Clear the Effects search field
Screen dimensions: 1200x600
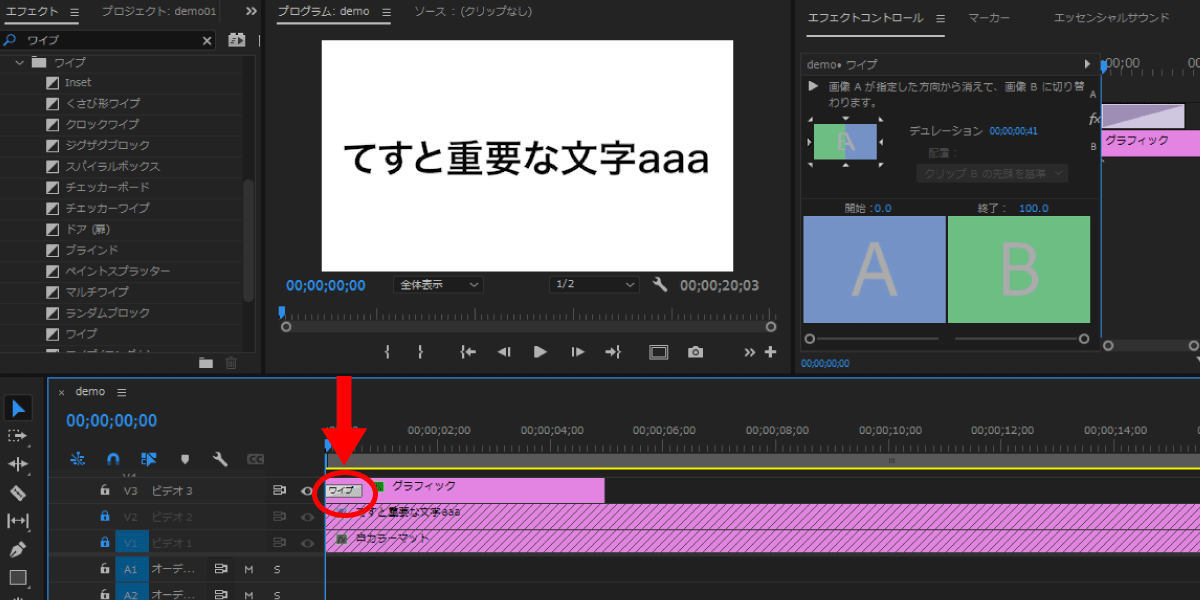(208, 40)
